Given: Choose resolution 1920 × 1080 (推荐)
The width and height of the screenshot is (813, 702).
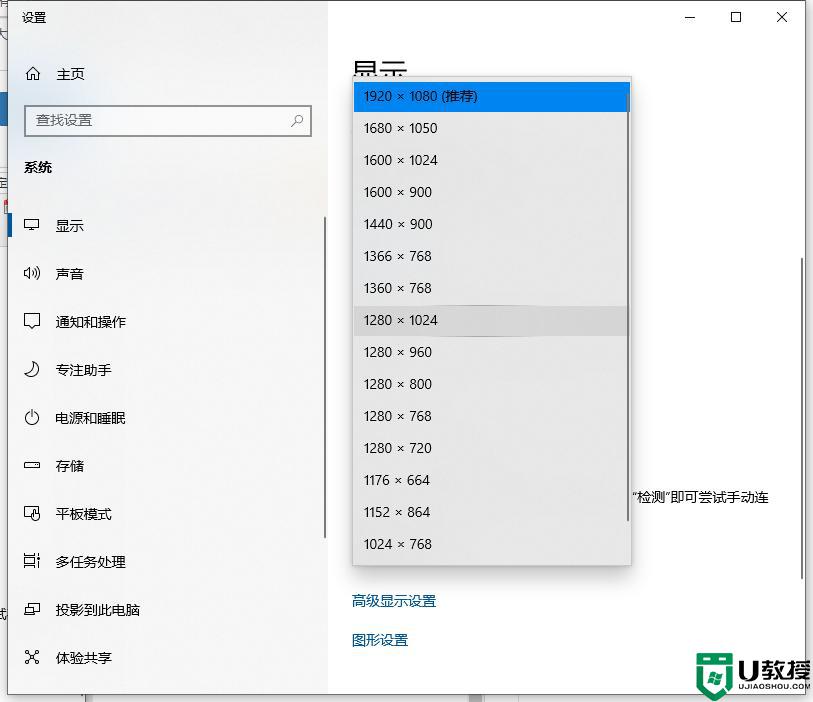Looking at the screenshot, I should coord(490,96).
